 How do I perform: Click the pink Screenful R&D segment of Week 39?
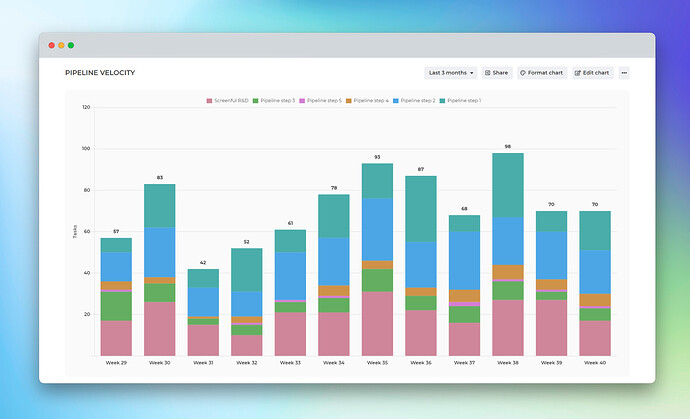[551, 328]
